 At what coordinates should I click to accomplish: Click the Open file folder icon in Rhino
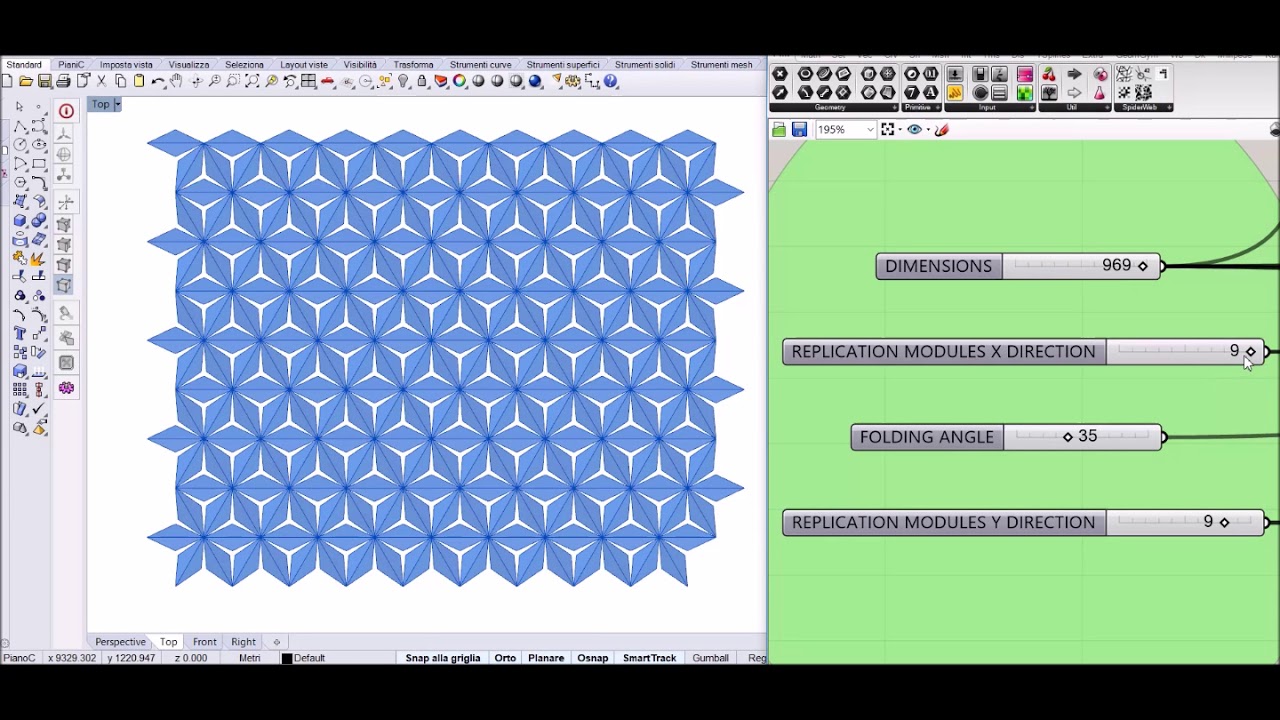(25, 81)
